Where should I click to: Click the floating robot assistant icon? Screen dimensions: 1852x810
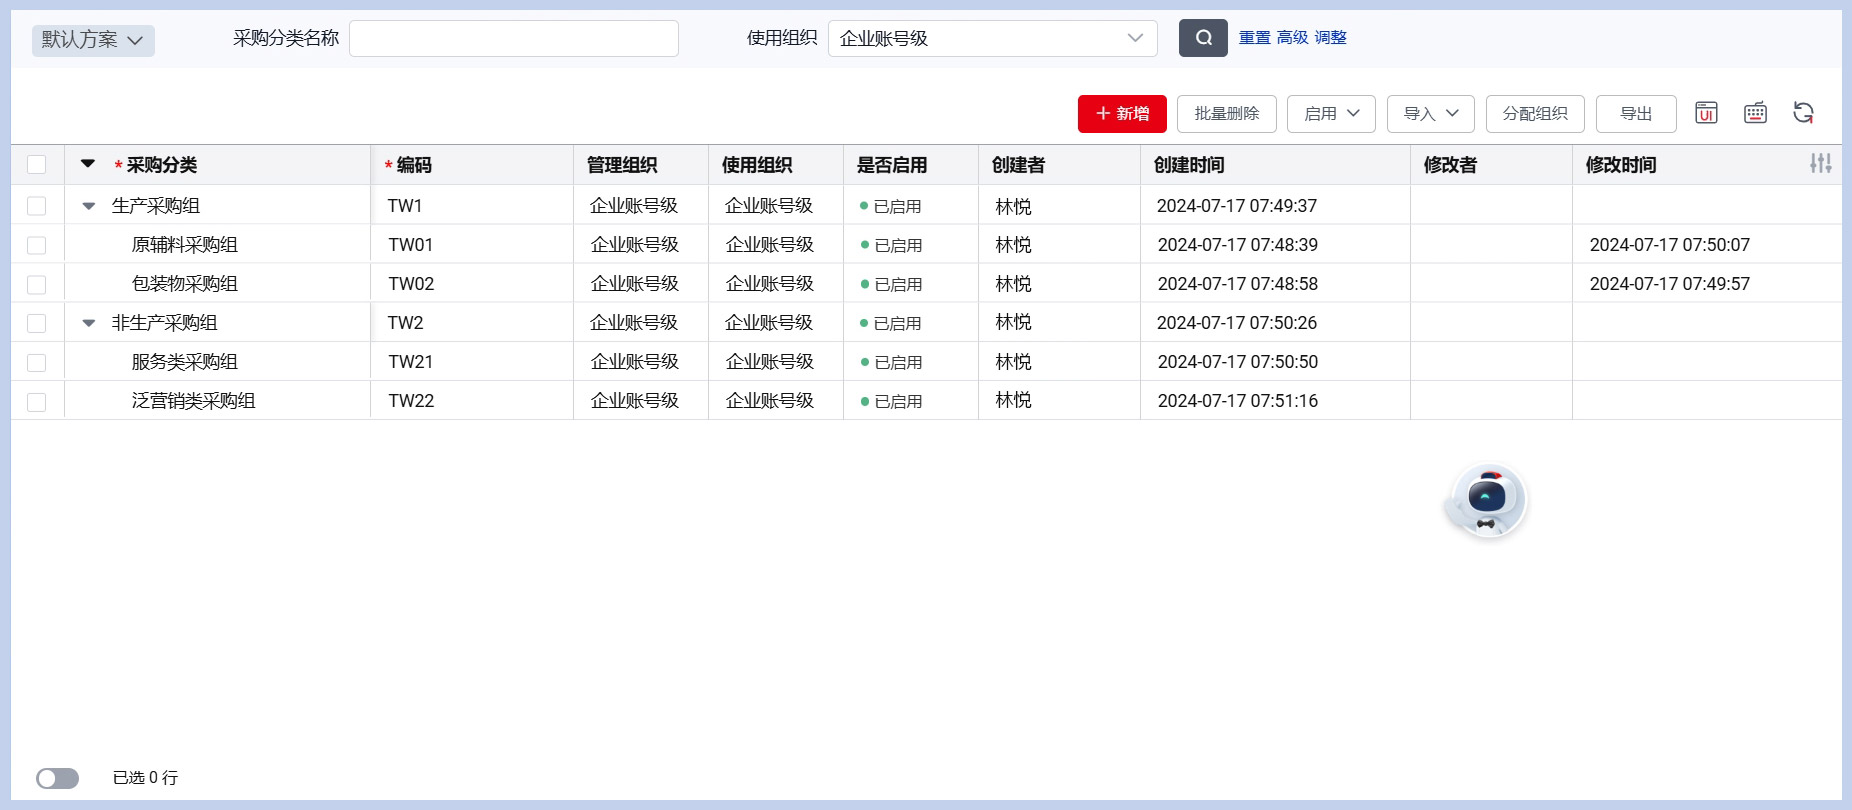1487,499
